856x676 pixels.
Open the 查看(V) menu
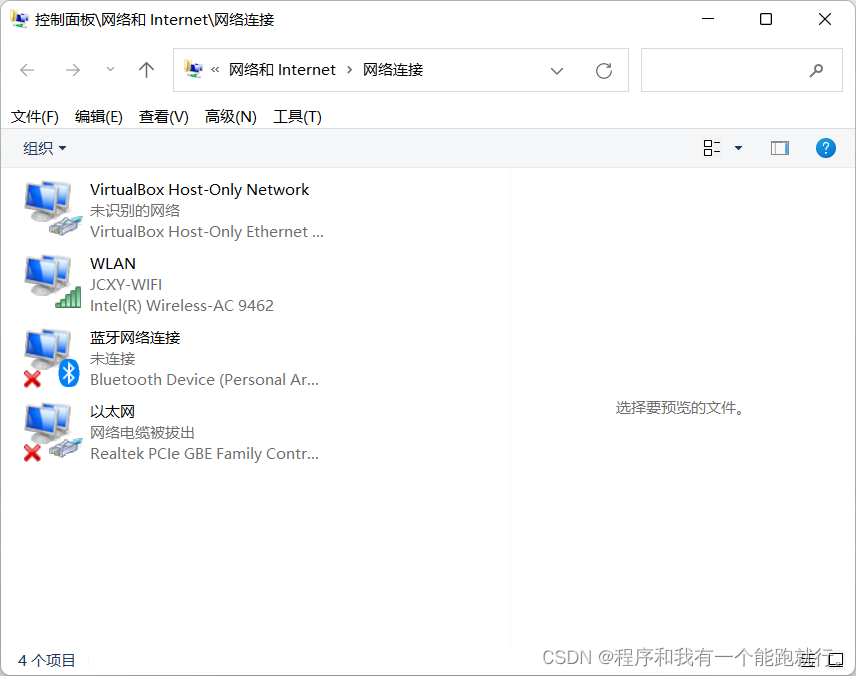click(163, 116)
